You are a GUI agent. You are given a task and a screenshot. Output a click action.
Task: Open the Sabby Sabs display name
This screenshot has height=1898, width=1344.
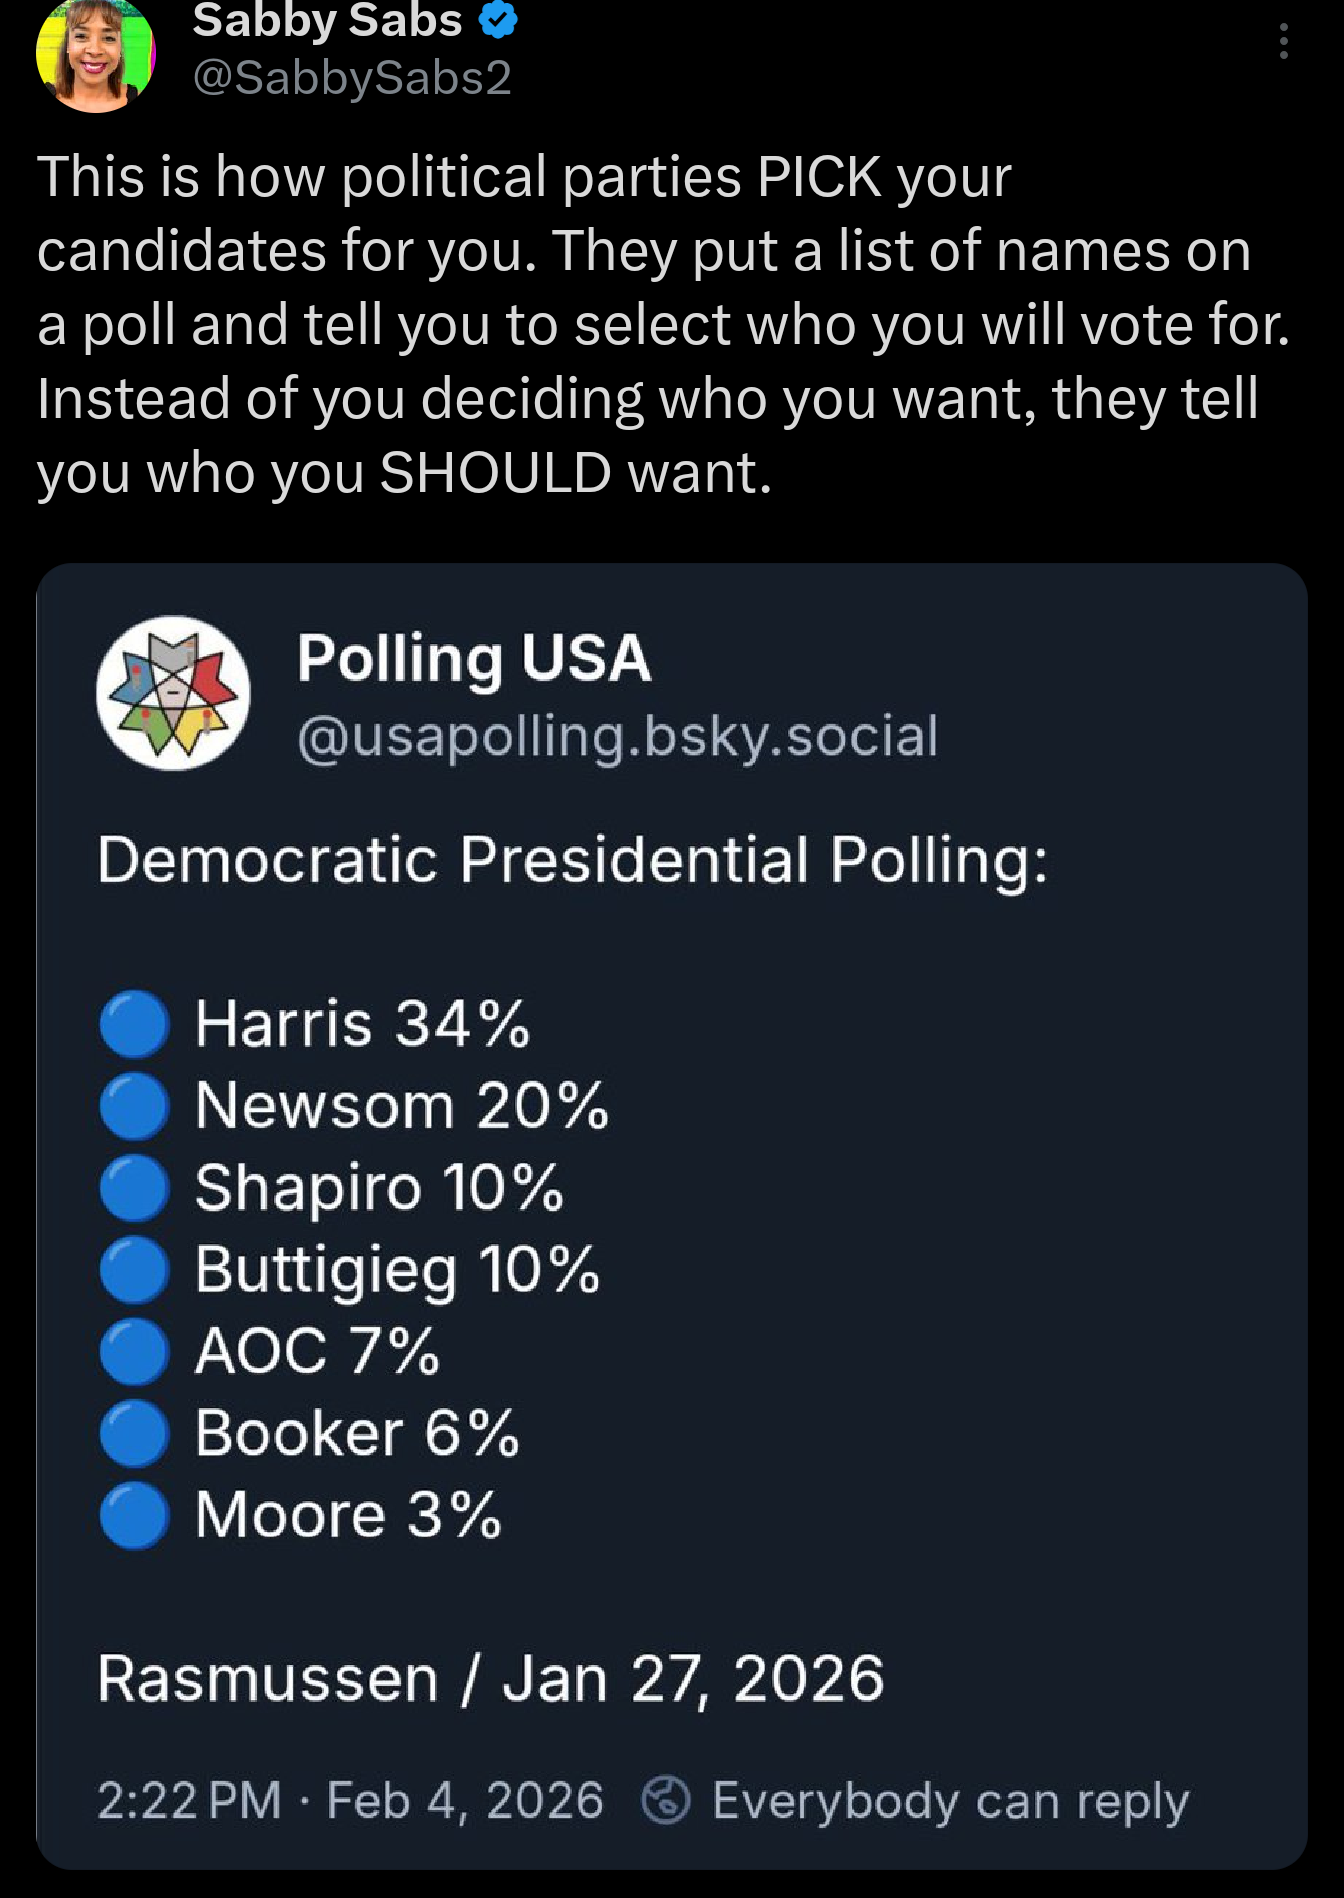click(327, 20)
